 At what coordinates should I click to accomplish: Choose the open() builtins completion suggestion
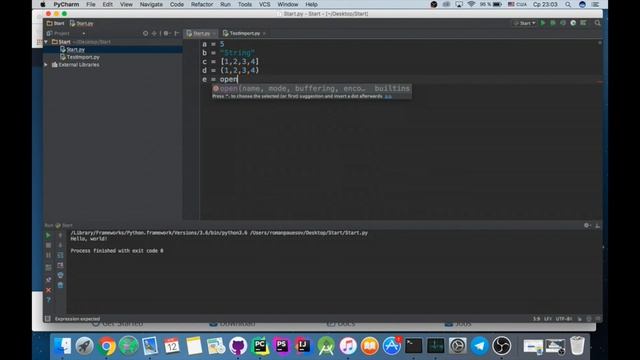click(311, 89)
